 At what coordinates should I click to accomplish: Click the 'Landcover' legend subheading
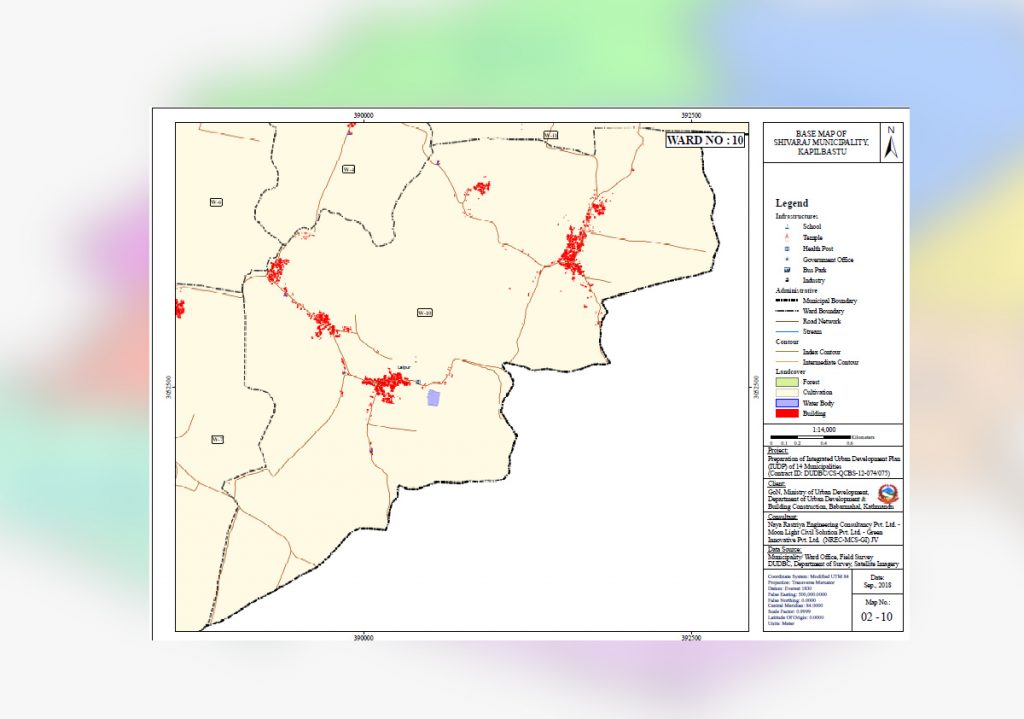[790, 372]
